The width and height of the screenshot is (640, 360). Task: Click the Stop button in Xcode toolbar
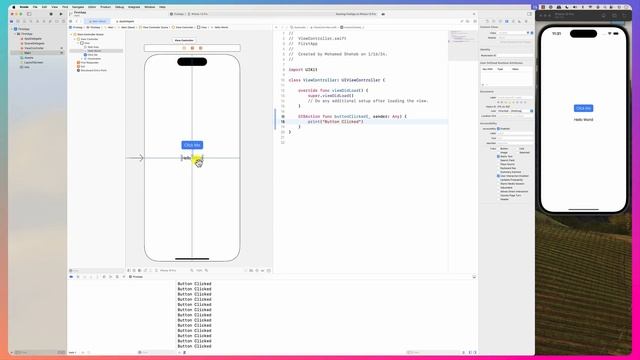pos(51,14)
